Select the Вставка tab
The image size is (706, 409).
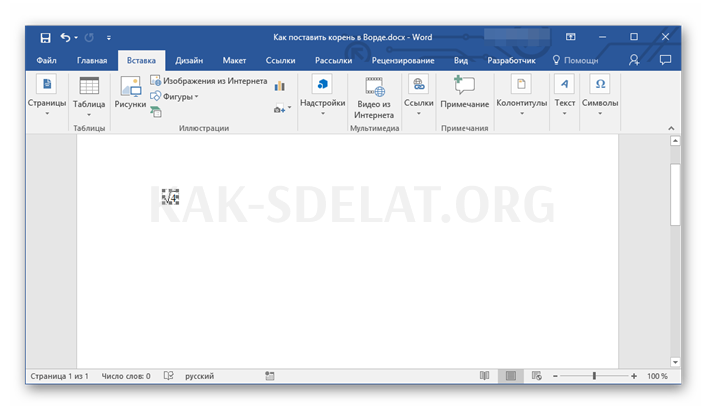141,60
